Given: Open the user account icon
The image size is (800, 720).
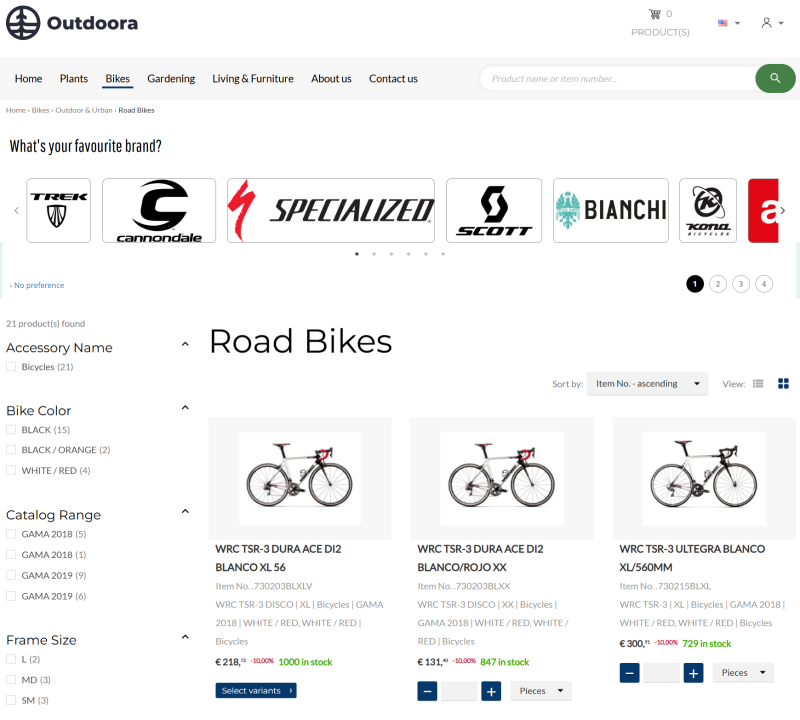Looking at the screenshot, I should pos(766,23).
